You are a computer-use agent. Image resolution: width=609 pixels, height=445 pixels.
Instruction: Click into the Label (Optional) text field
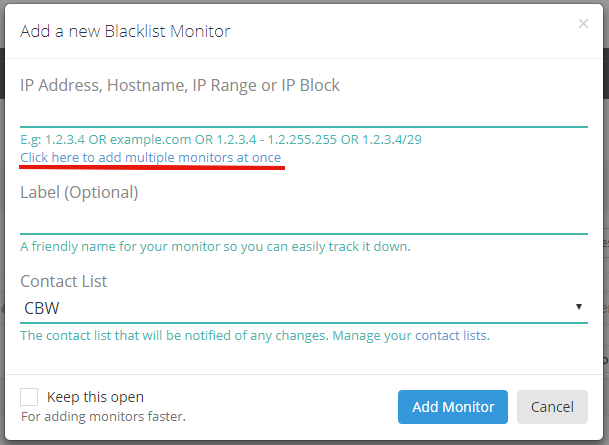pyautogui.click(x=304, y=221)
